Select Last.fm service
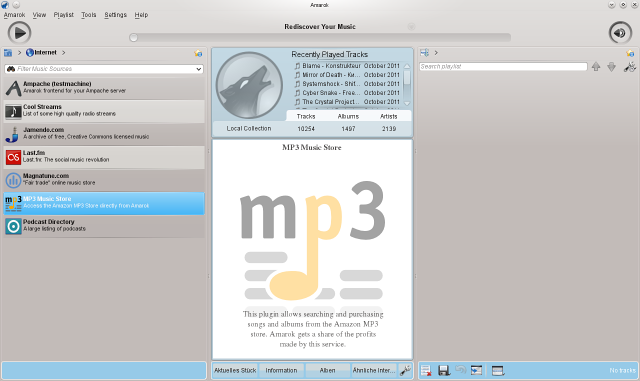 (x=104, y=157)
